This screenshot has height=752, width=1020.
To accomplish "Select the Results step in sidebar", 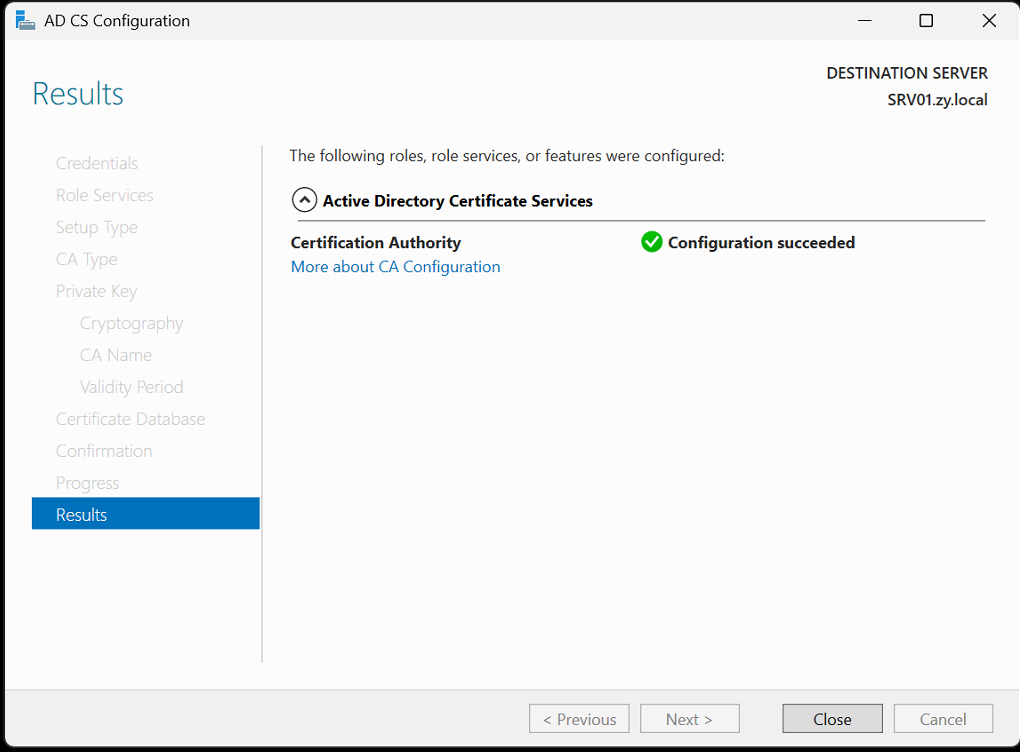I will point(146,514).
